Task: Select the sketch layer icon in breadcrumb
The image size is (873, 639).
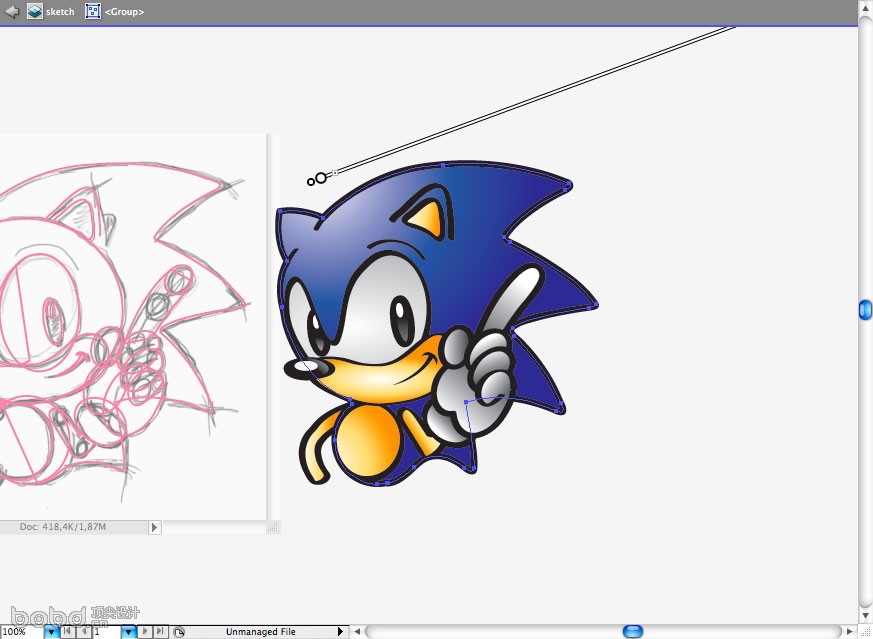Action: (35, 11)
